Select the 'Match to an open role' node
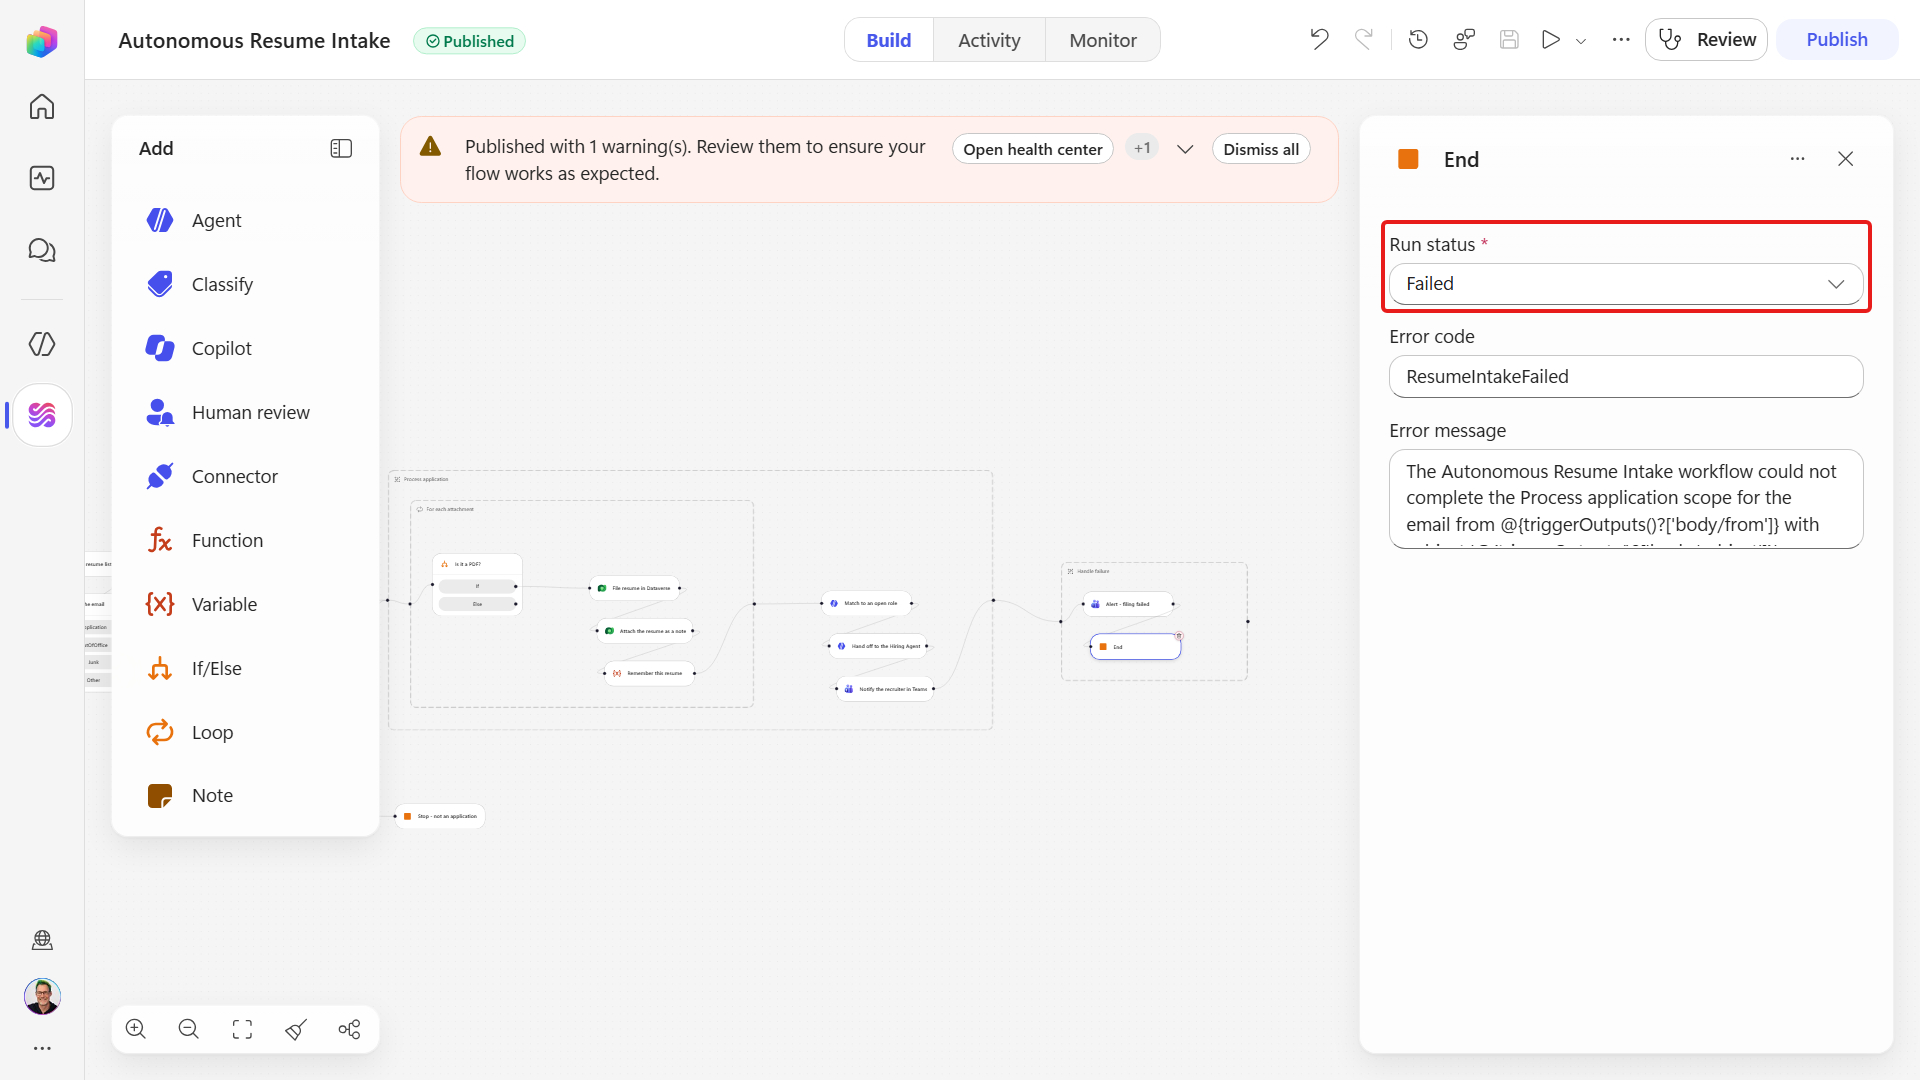This screenshot has height=1080, width=1920. click(x=866, y=603)
